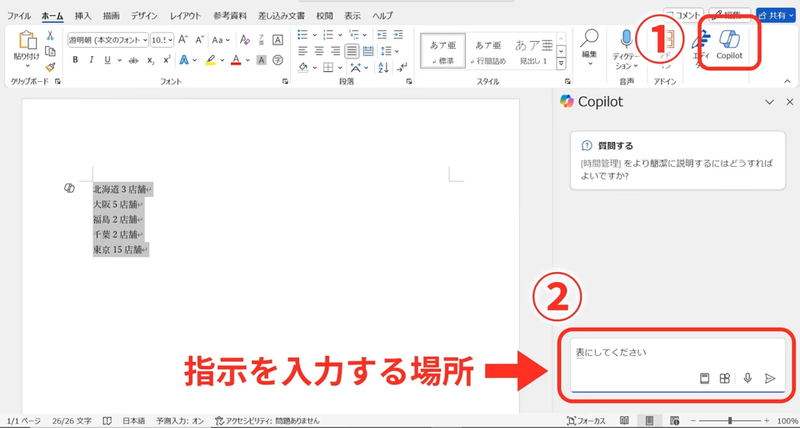The width and height of the screenshot is (800, 428).
Task: Expand the borders dropdown arrow
Action: tap(339, 67)
